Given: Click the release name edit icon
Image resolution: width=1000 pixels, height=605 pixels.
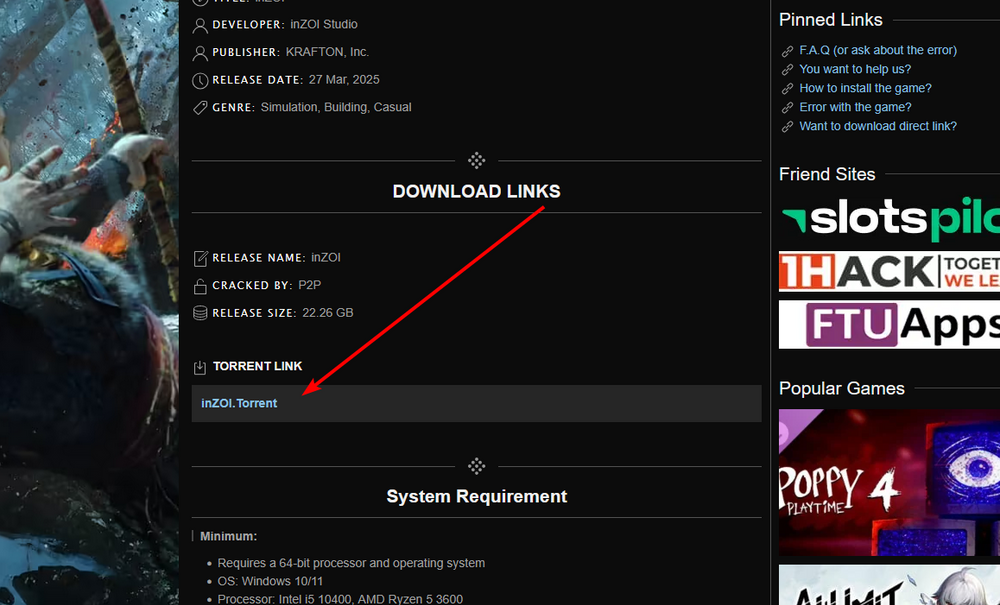Looking at the screenshot, I should (200, 258).
